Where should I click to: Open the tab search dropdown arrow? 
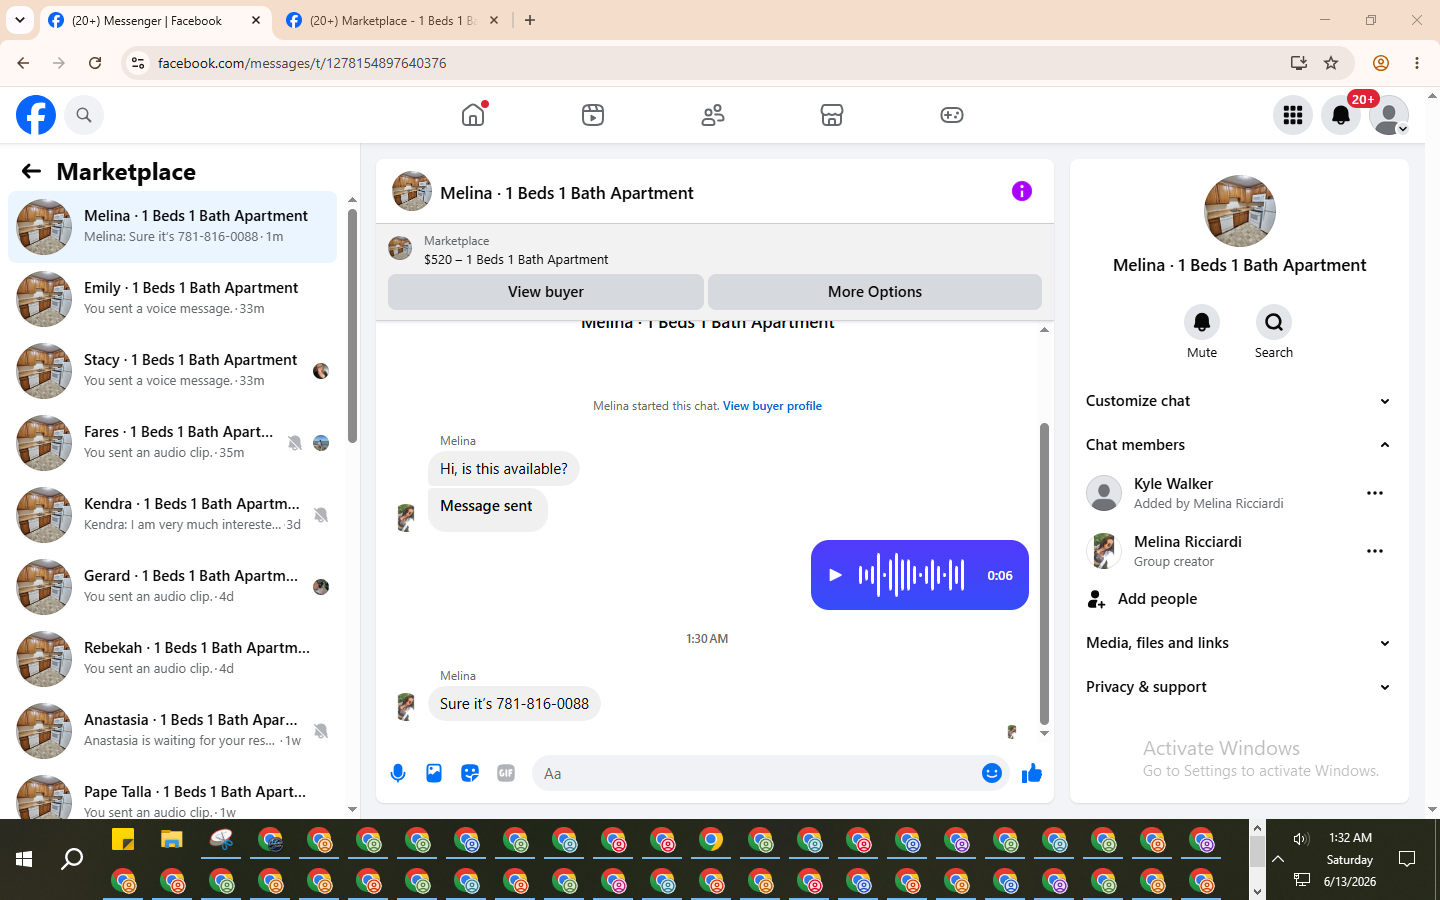point(20,20)
